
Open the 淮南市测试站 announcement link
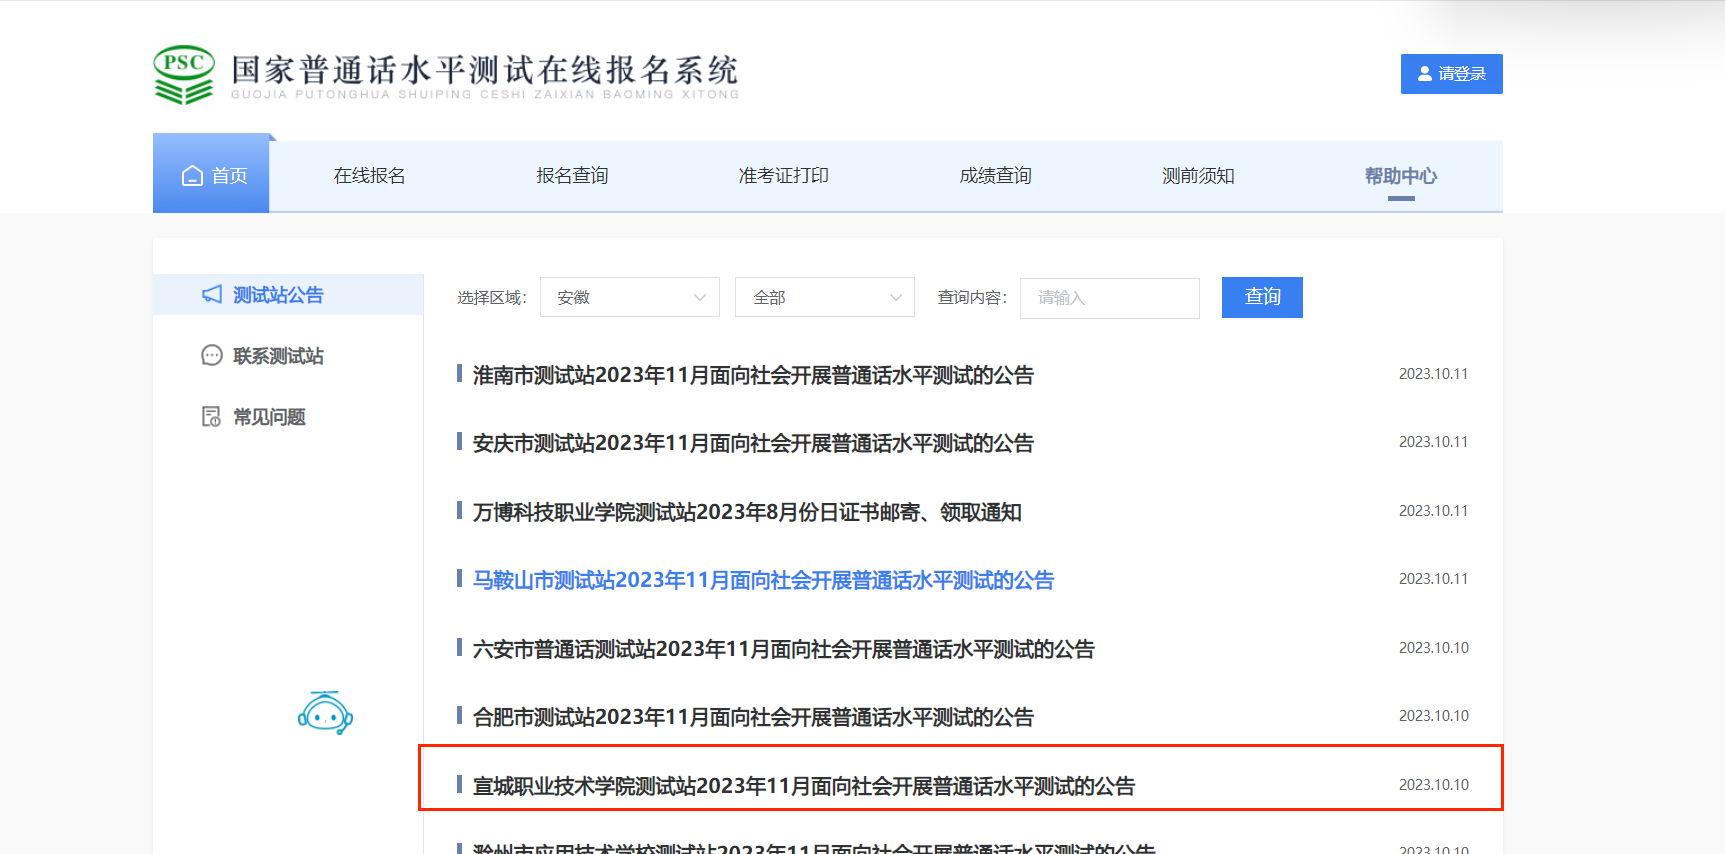pyautogui.click(x=753, y=375)
